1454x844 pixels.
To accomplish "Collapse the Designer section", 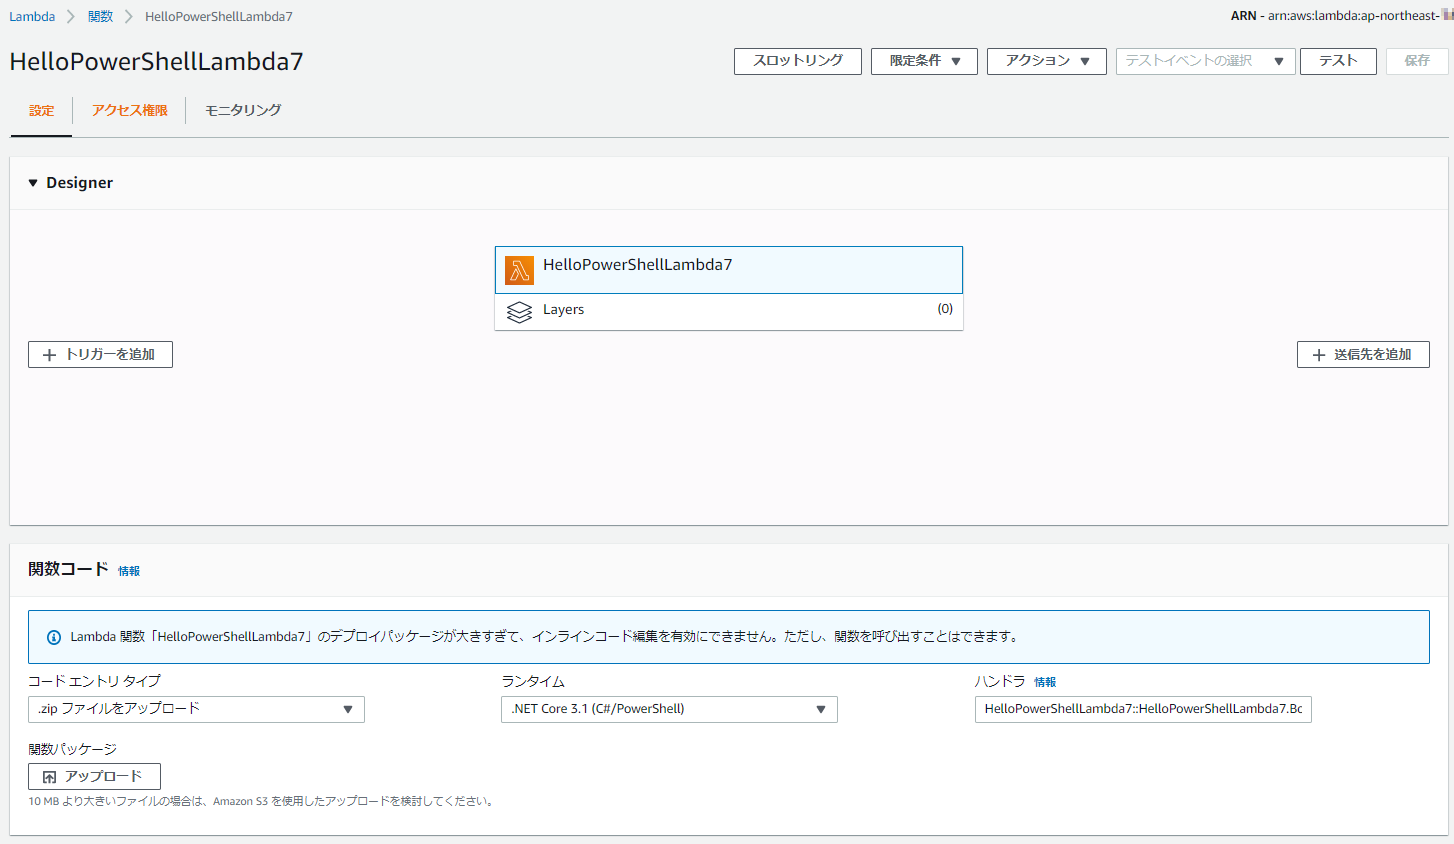I will (33, 182).
